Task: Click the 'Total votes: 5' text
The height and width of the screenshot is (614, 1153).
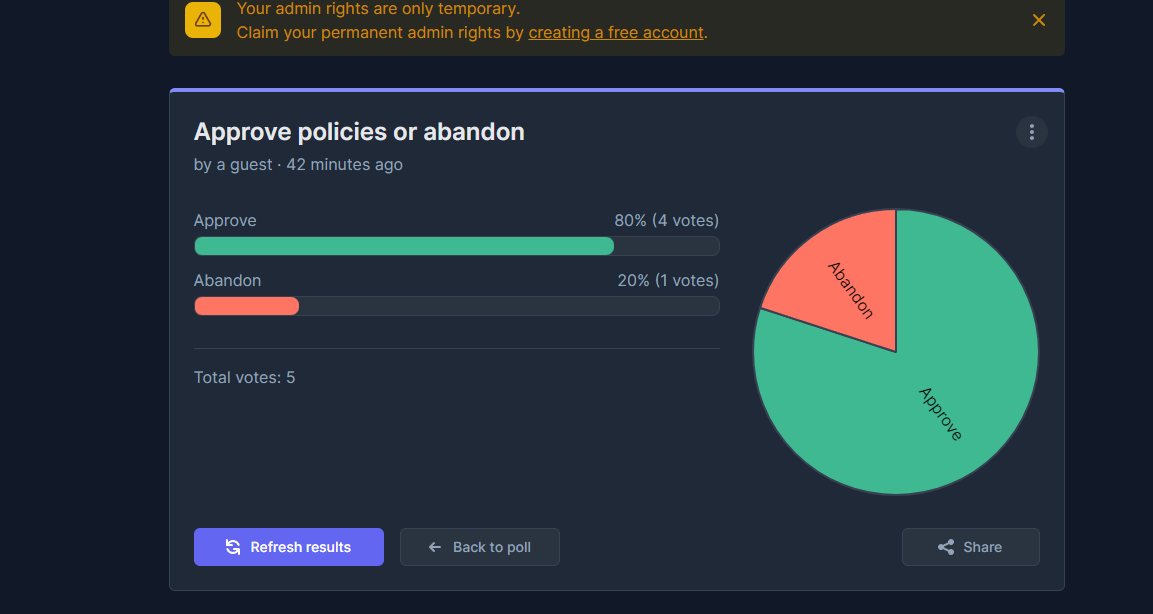Action: click(245, 378)
